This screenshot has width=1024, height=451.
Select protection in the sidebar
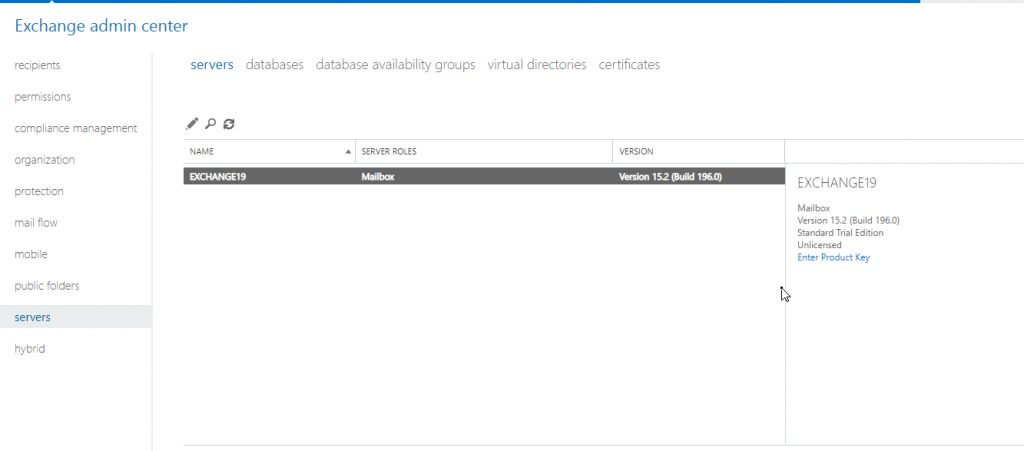point(39,191)
